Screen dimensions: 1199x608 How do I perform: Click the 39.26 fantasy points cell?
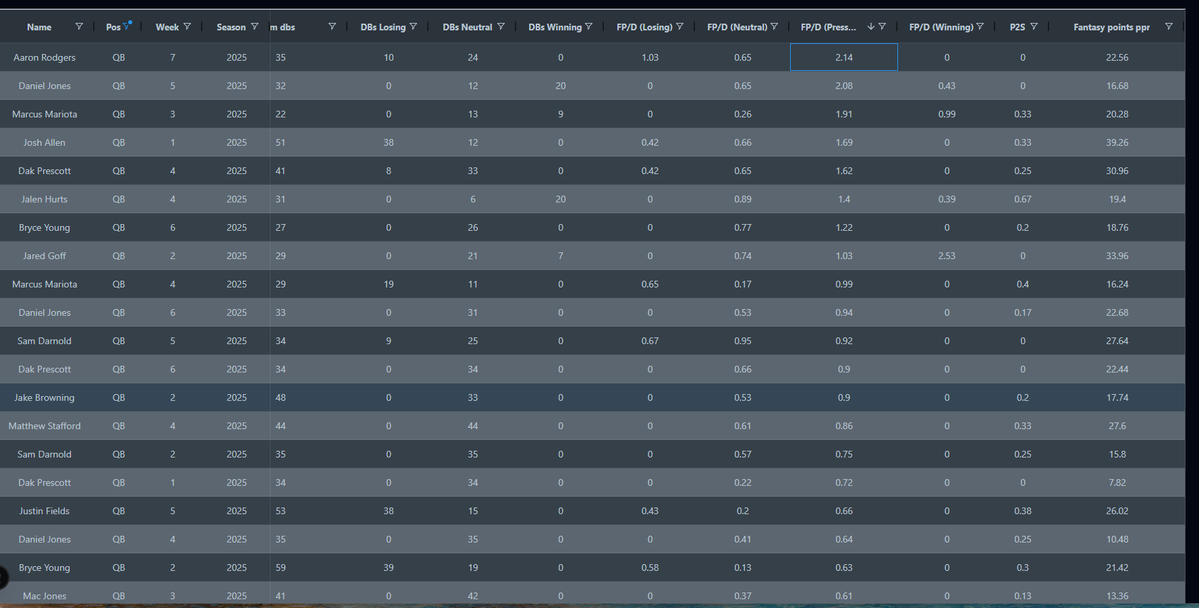(x=1116, y=142)
